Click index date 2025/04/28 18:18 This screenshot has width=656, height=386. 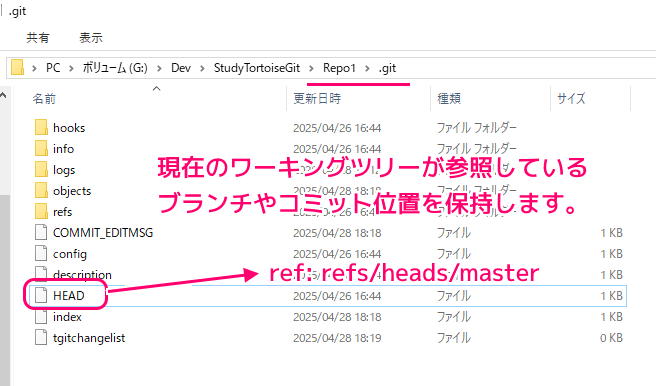tap(337, 317)
